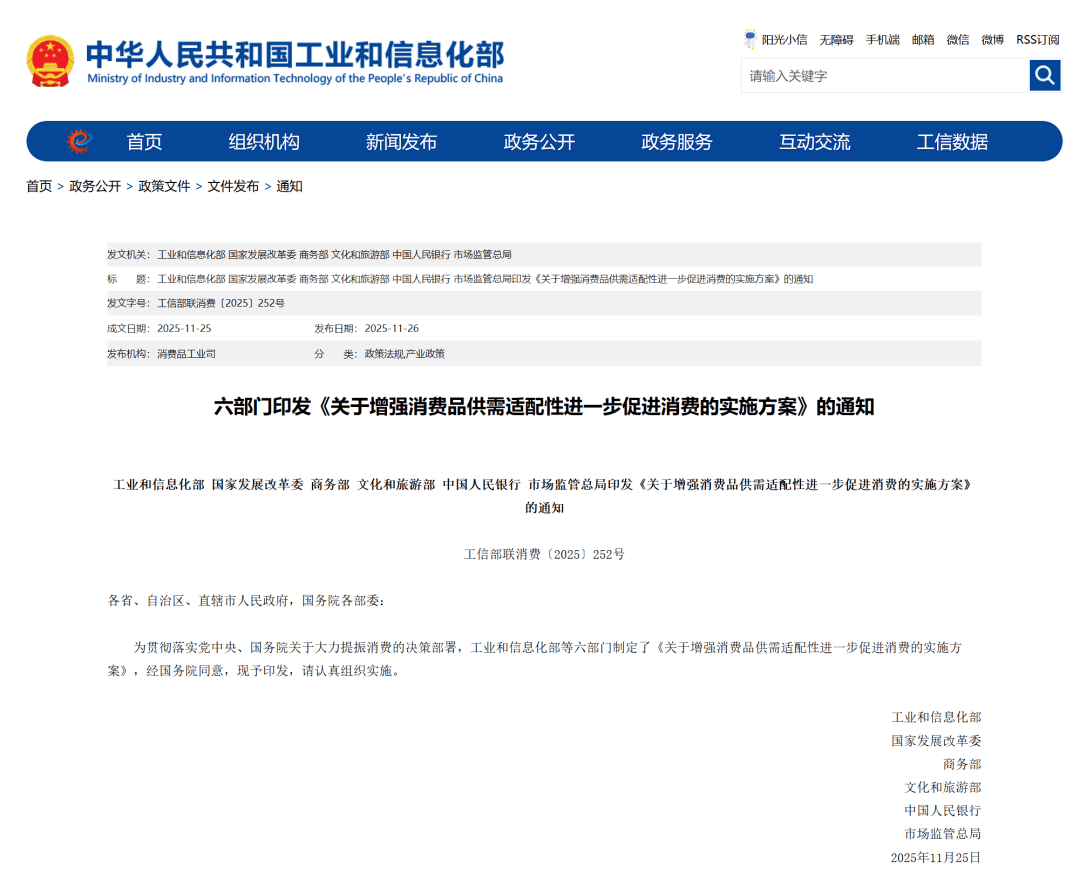
Task: Open the 组织机构 navigation tab
Action: click(264, 142)
